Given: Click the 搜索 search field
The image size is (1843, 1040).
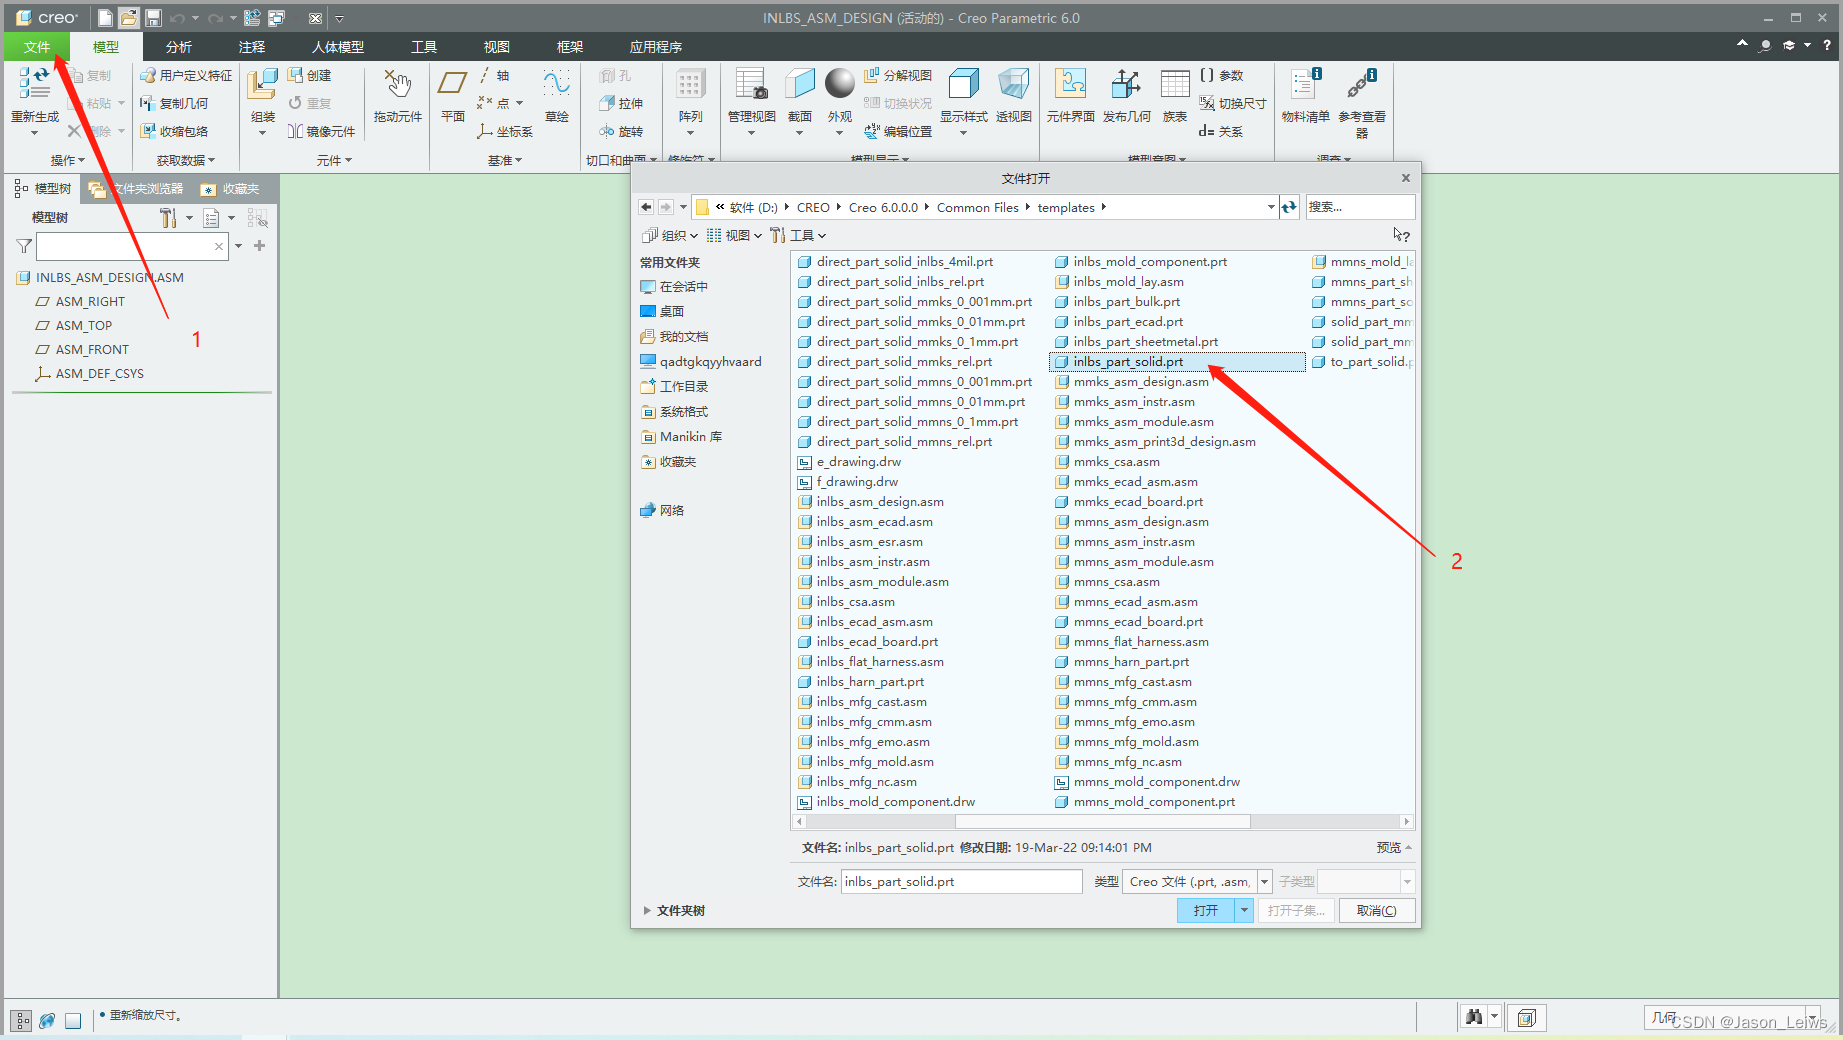Looking at the screenshot, I should click(1360, 207).
